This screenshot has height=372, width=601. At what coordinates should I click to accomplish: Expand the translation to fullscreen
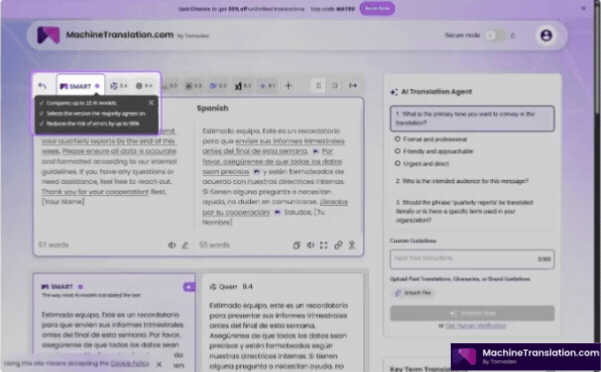pyautogui.click(x=324, y=245)
